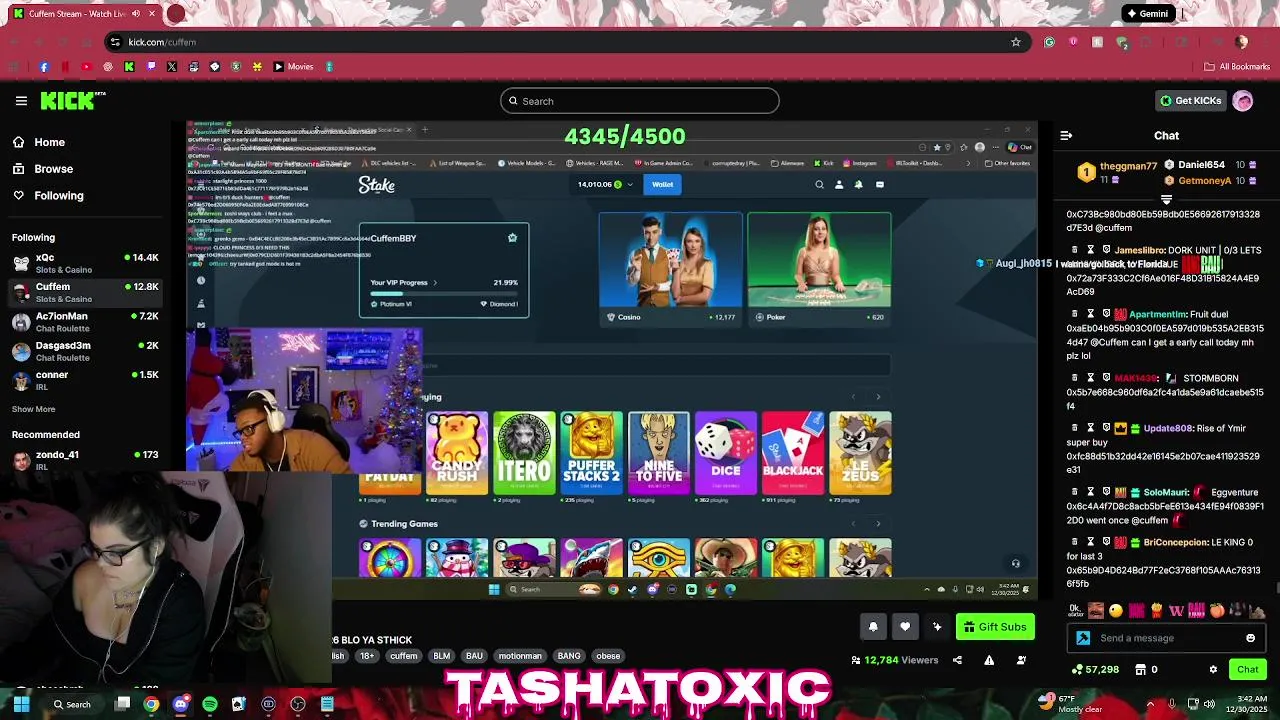
Task: Click the green Chat send button
Action: 1247,670
